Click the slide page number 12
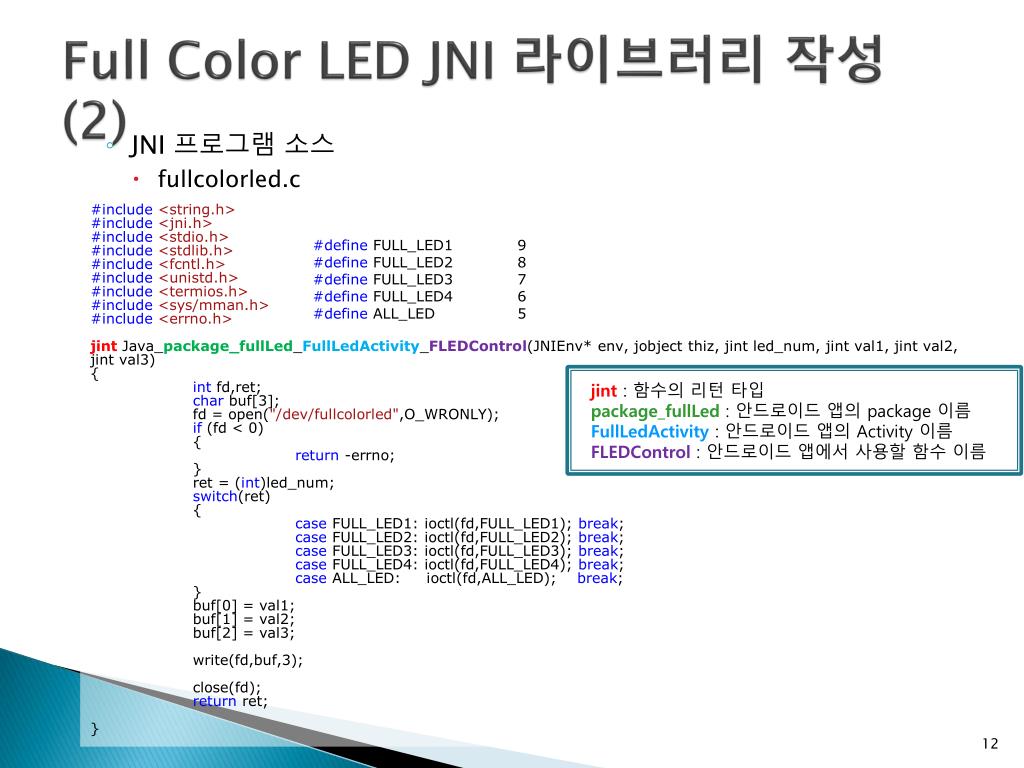This screenshot has width=1024, height=768. click(990, 744)
